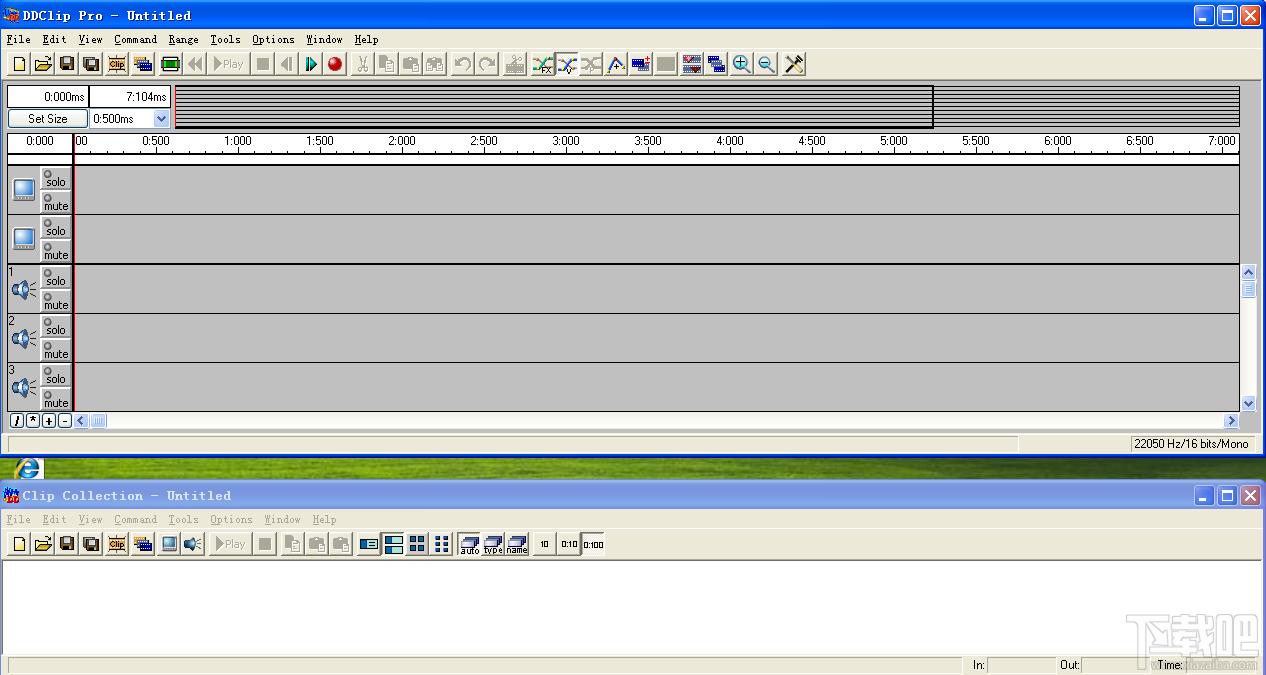This screenshot has width=1266, height=675.
Task: Open a project with DDClip Pro's folder icon
Action: pos(43,64)
